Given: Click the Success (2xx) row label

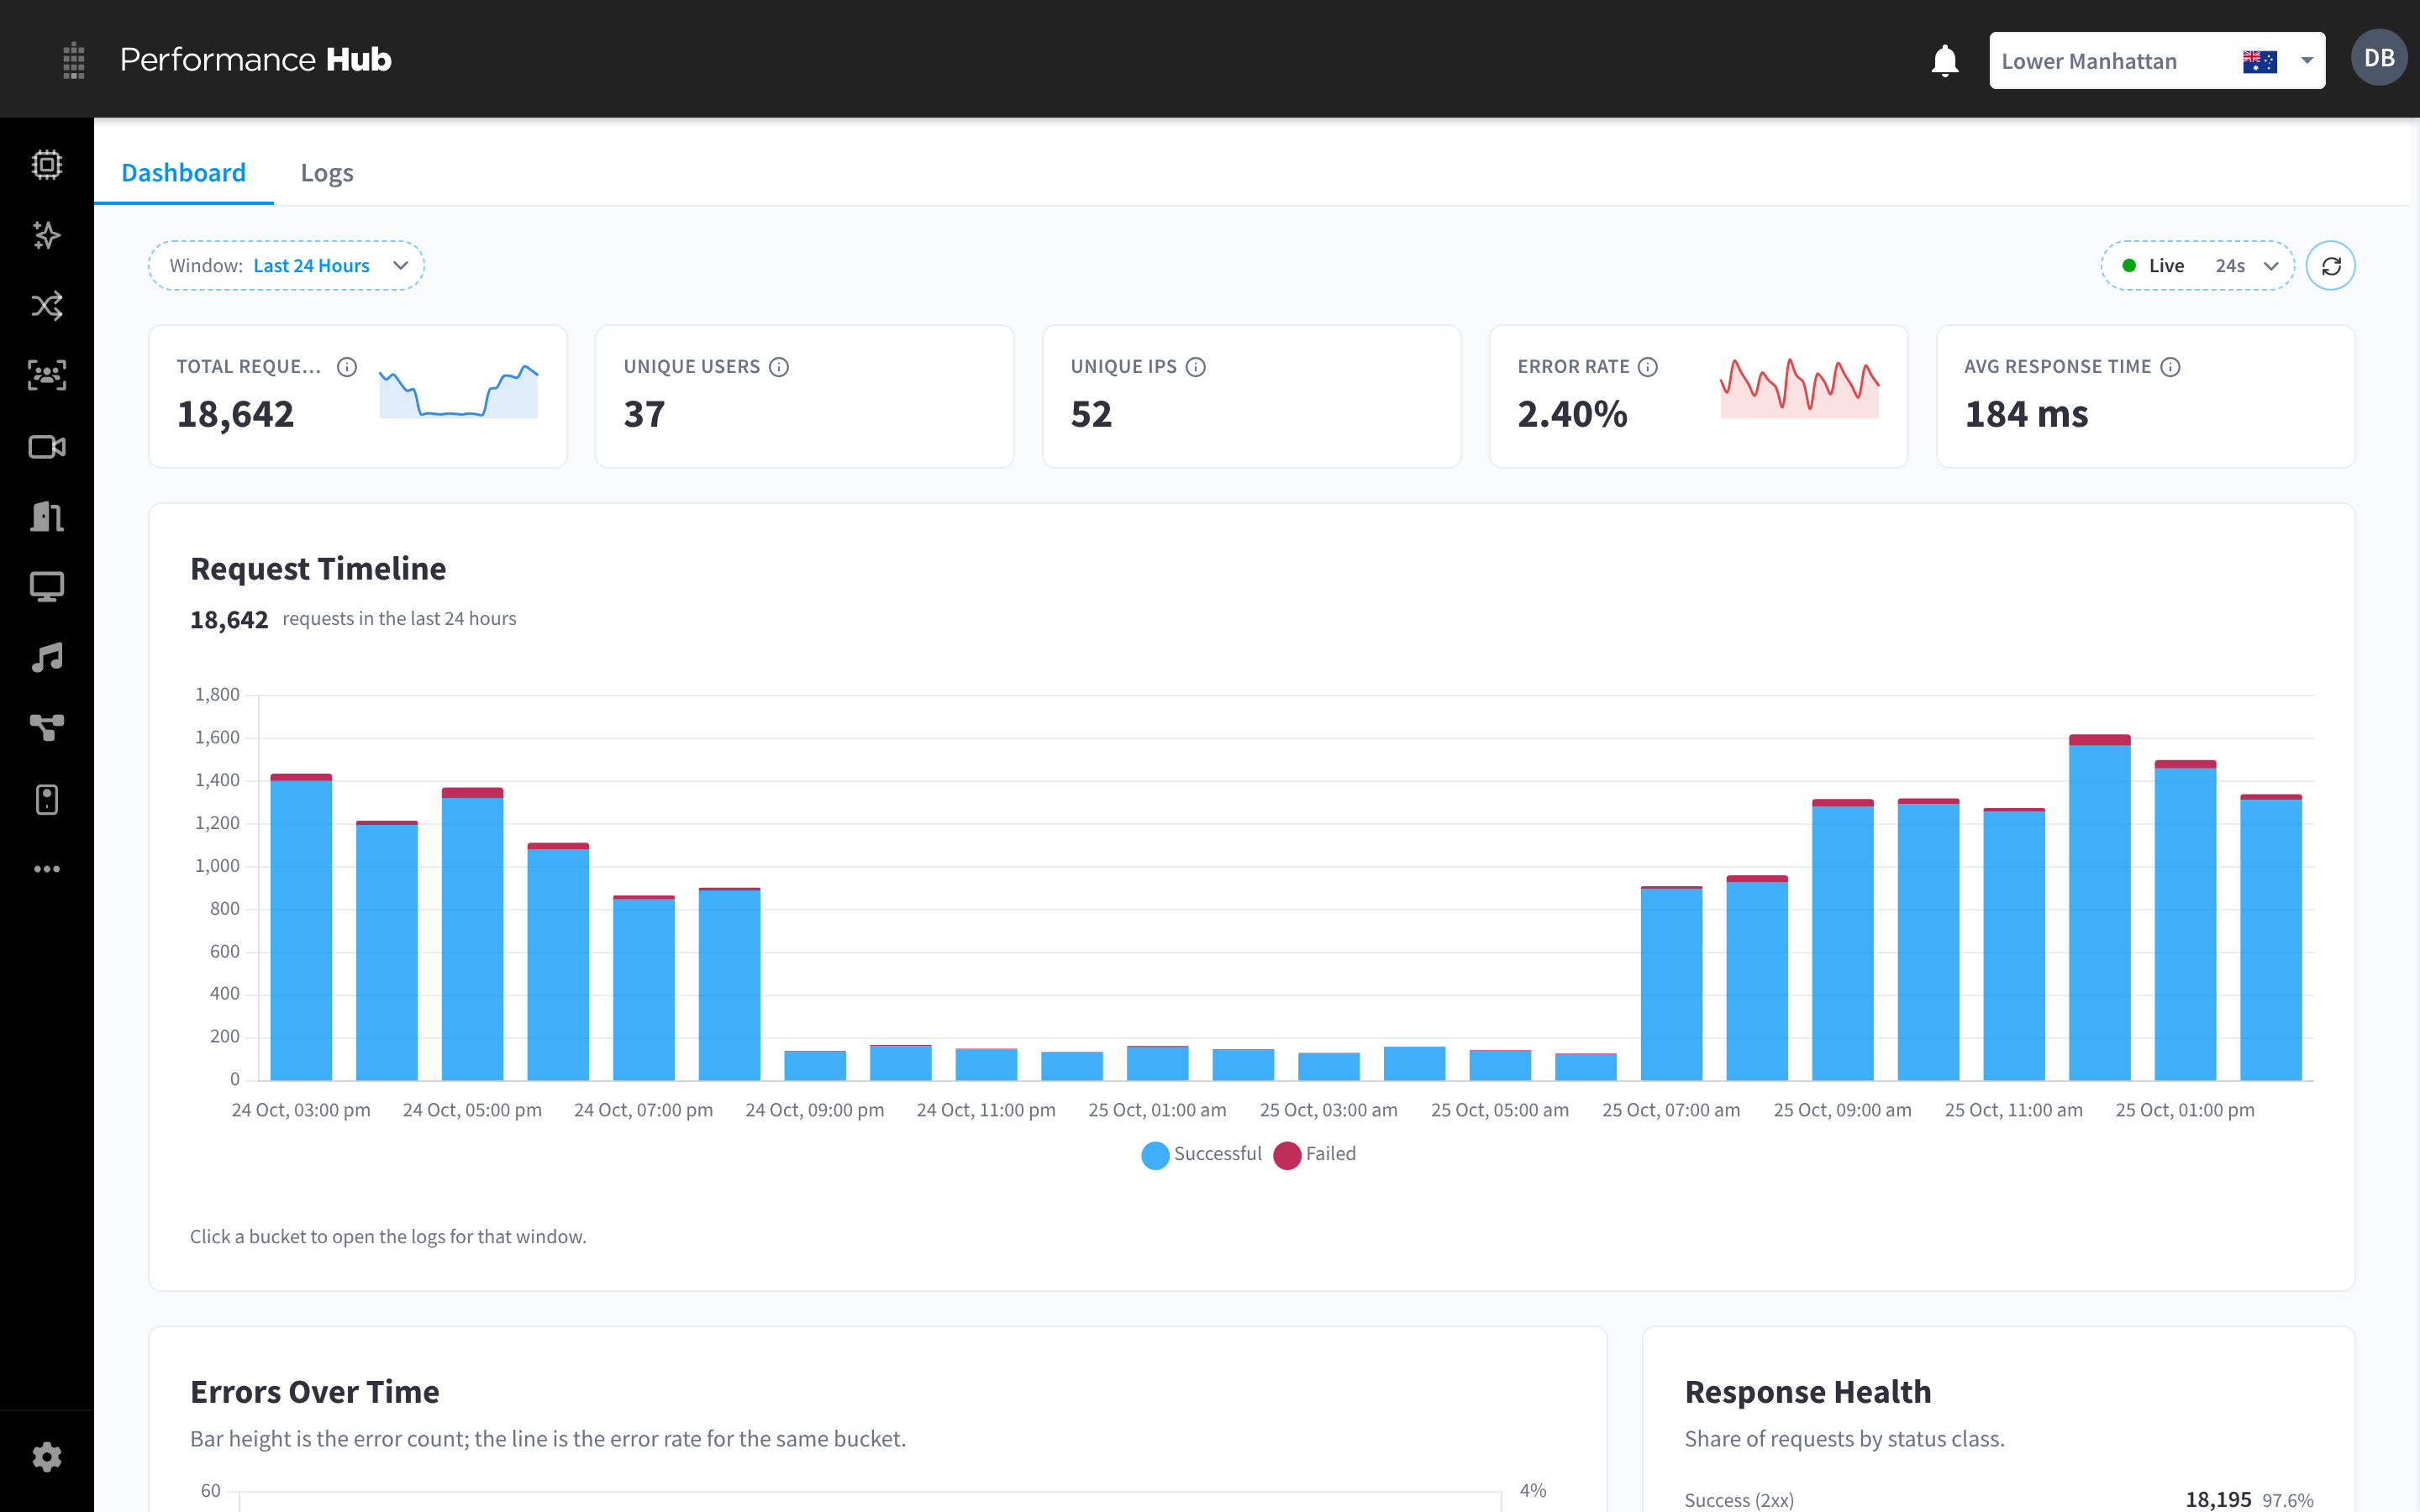Looking at the screenshot, I should [1739, 1500].
